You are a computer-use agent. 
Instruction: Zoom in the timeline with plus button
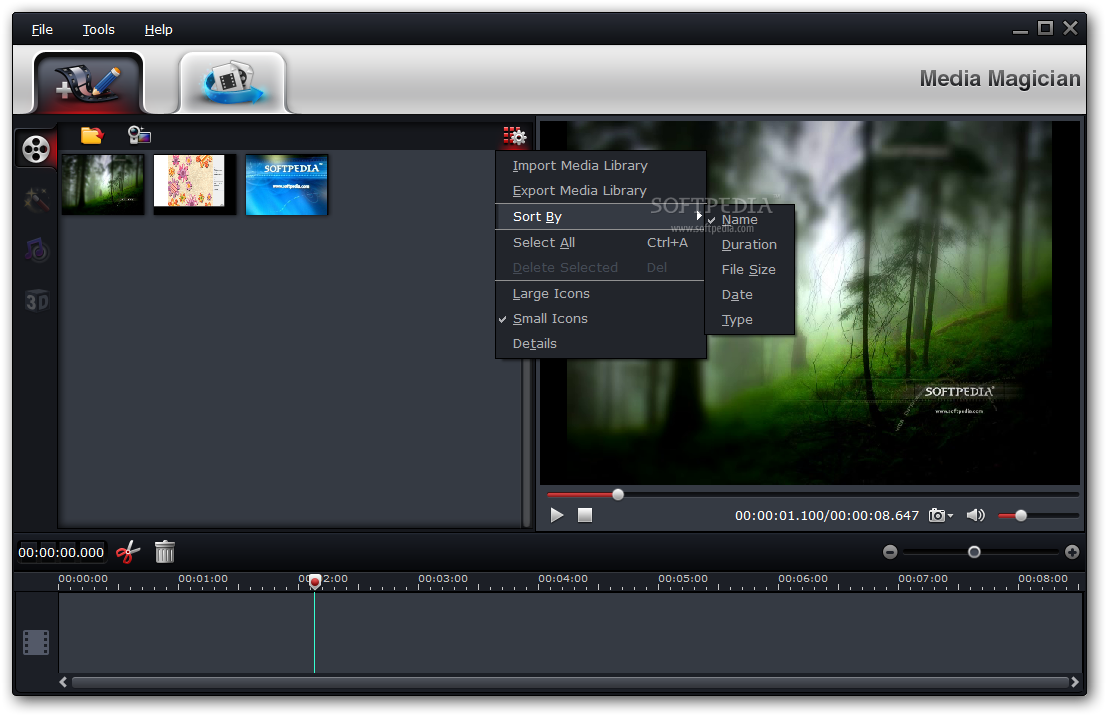pos(1072,552)
